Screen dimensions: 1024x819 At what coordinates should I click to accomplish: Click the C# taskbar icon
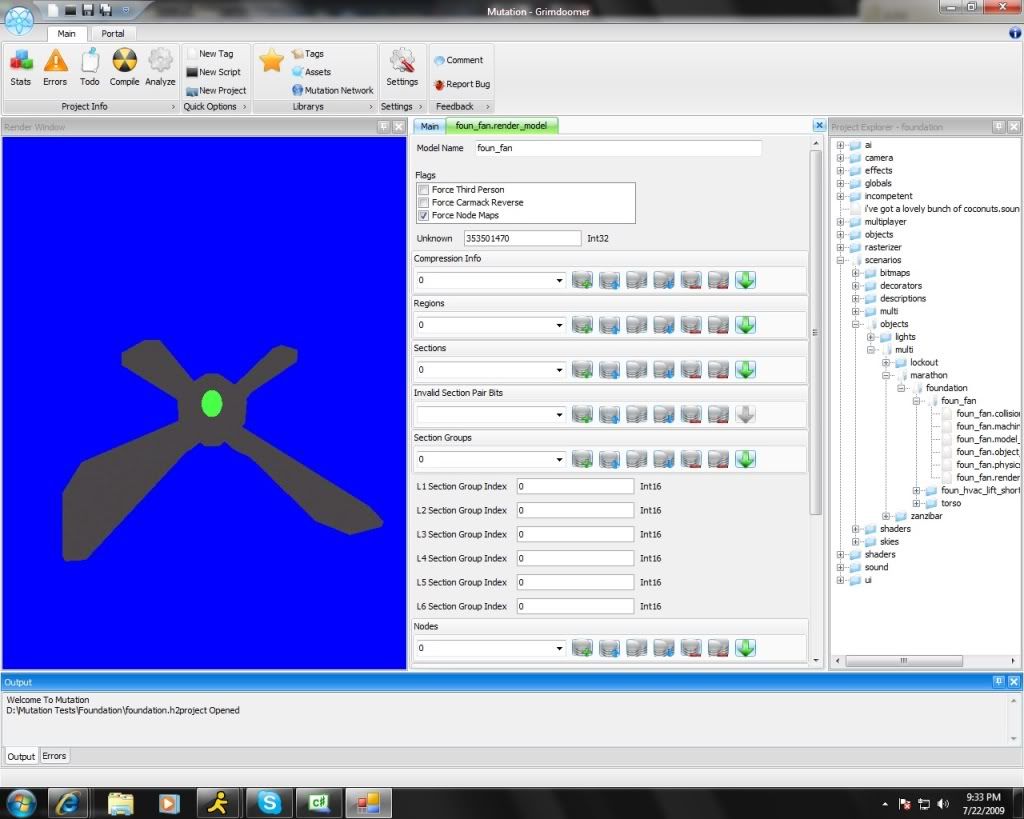click(319, 803)
